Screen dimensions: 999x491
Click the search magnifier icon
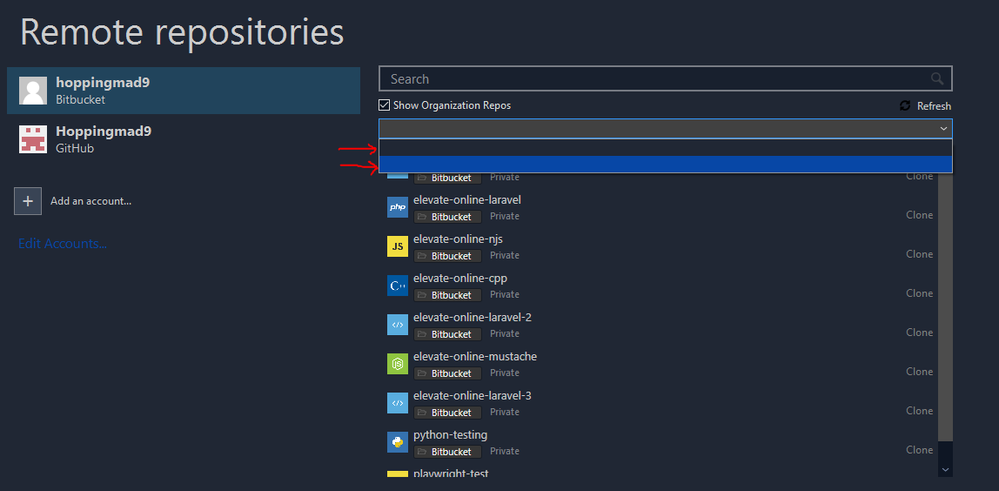pos(937,78)
